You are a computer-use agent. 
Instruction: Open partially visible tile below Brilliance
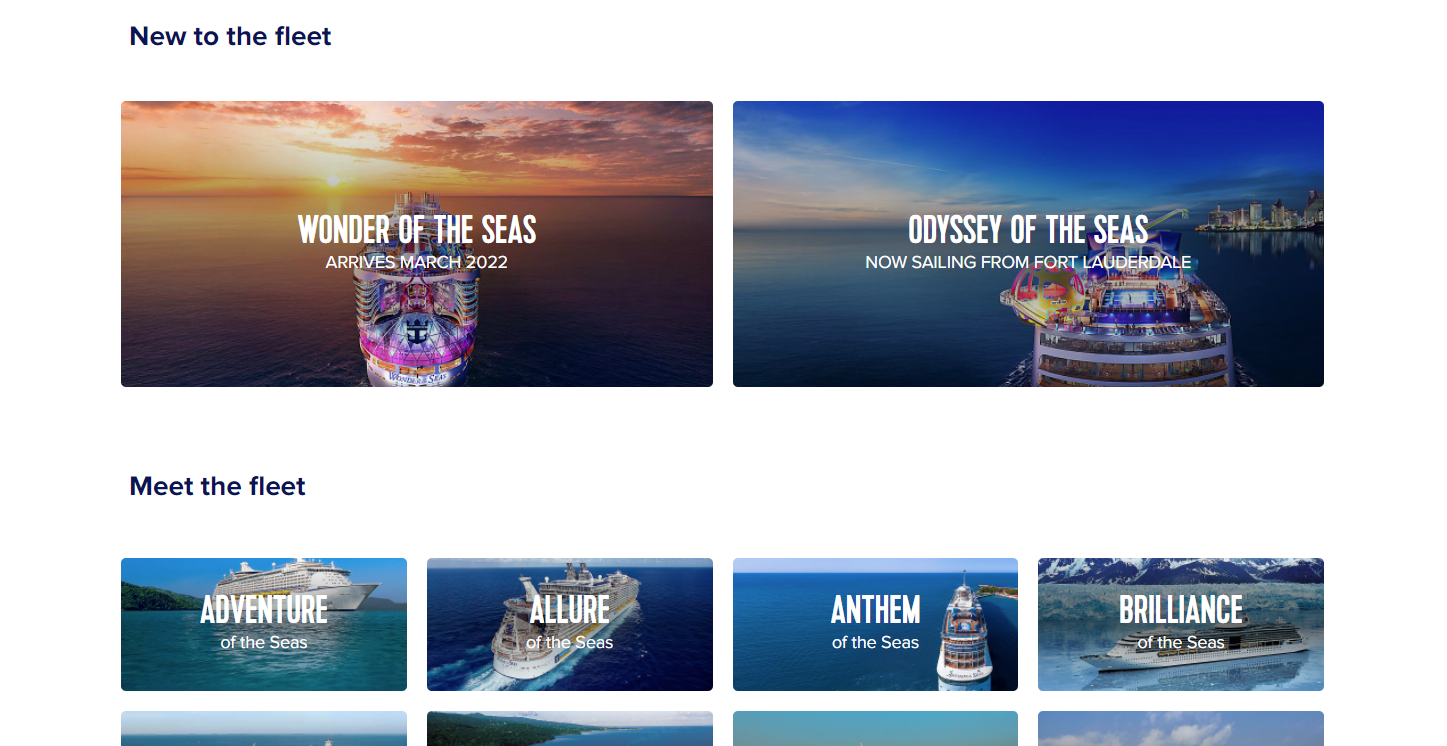click(1181, 729)
